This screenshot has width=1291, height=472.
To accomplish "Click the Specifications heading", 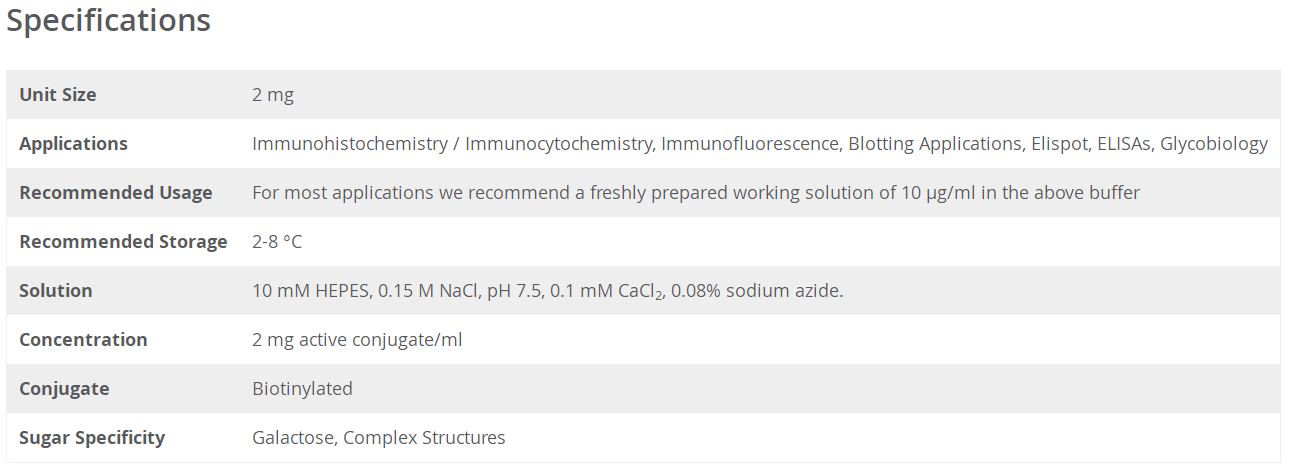I will tap(109, 21).
